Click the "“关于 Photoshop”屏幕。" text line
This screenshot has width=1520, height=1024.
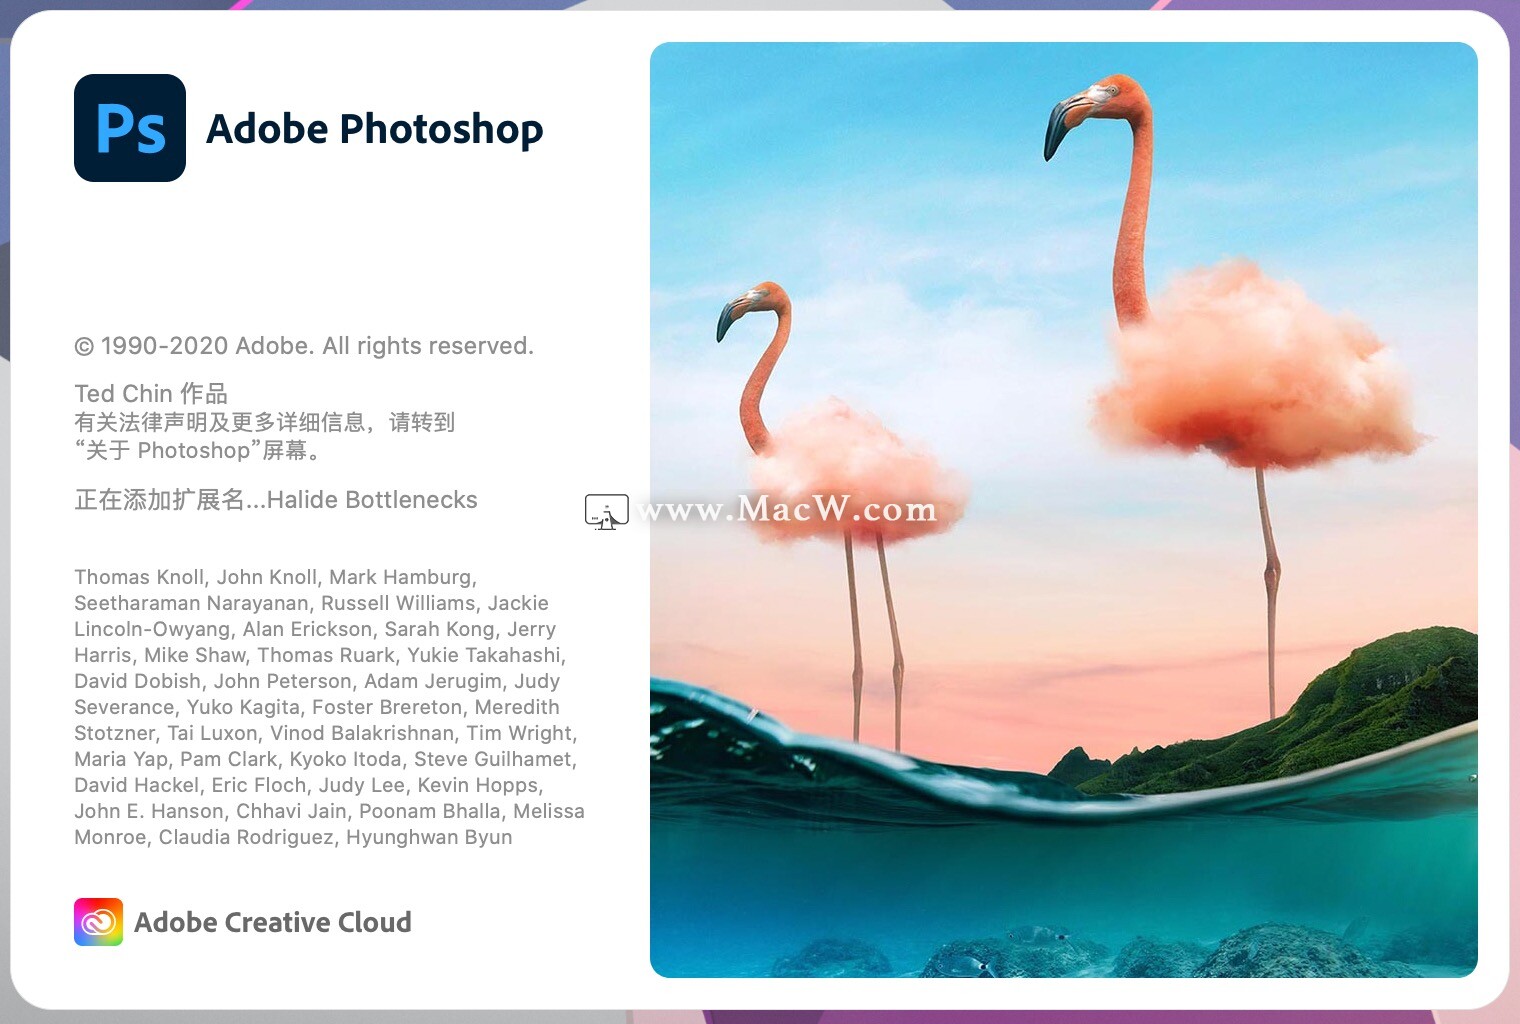tap(200, 450)
